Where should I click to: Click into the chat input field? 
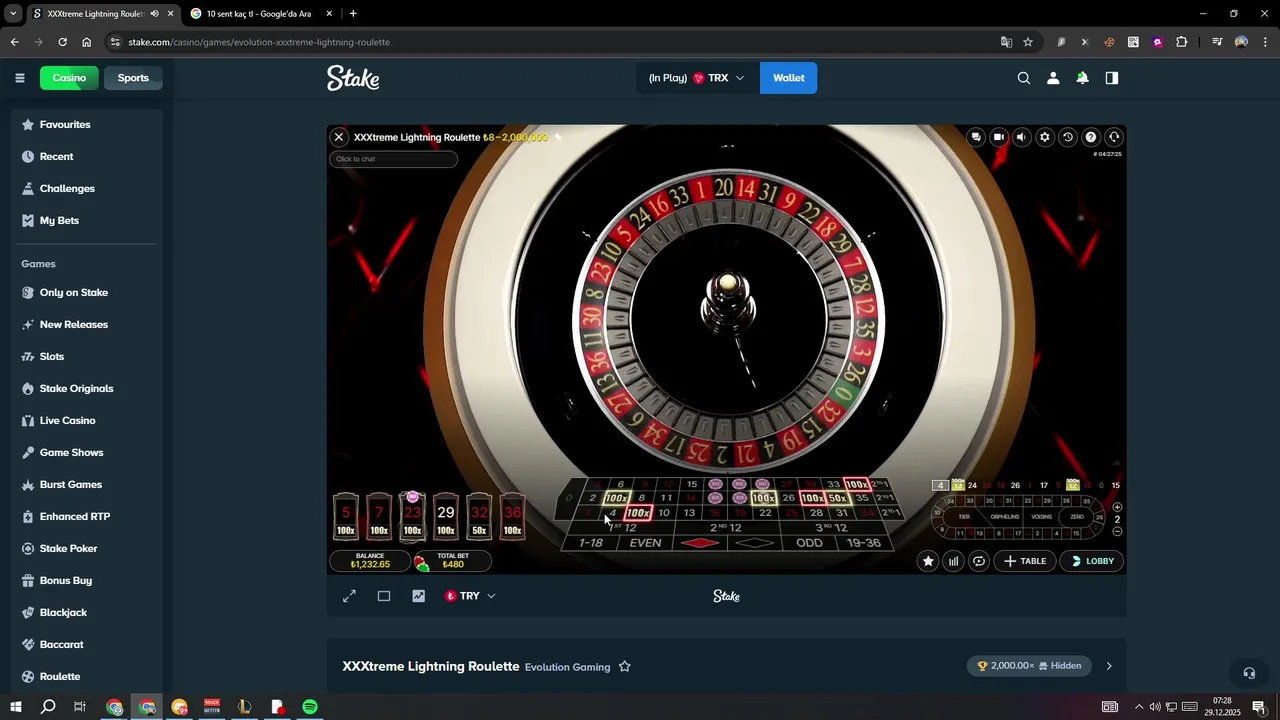393,159
